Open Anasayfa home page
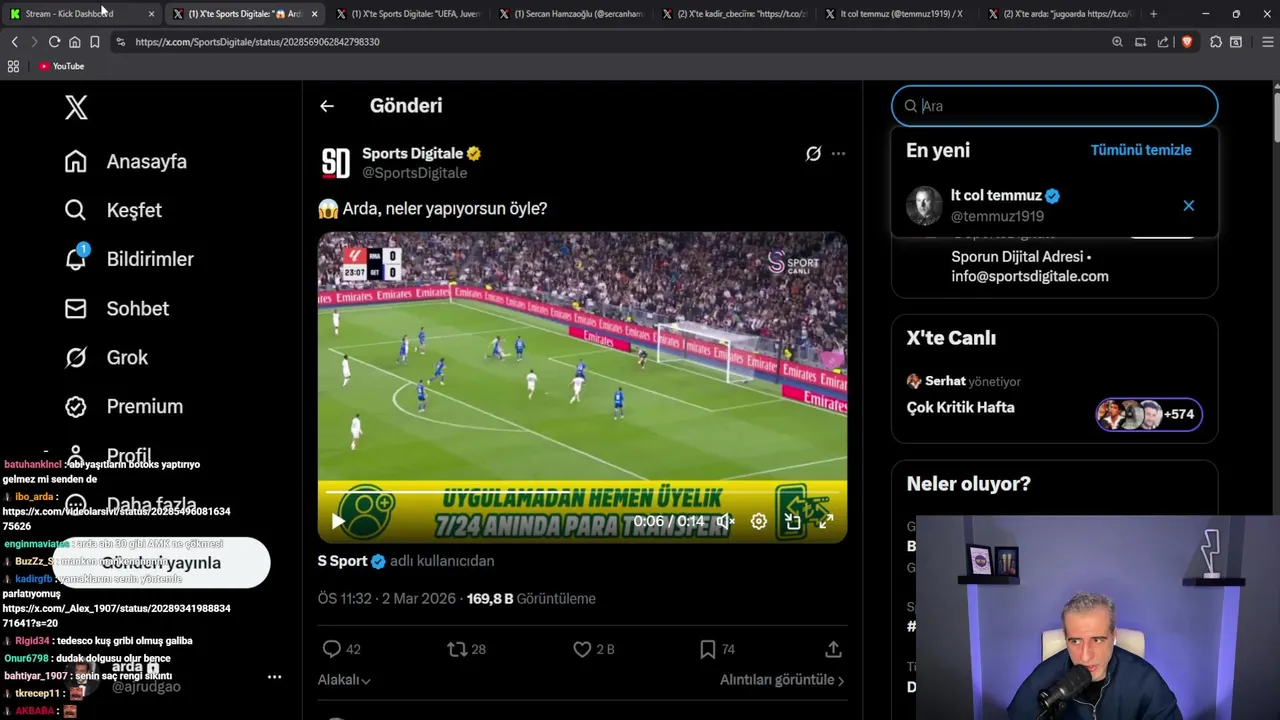This screenshot has height=720, width=1280. point(126,161)
